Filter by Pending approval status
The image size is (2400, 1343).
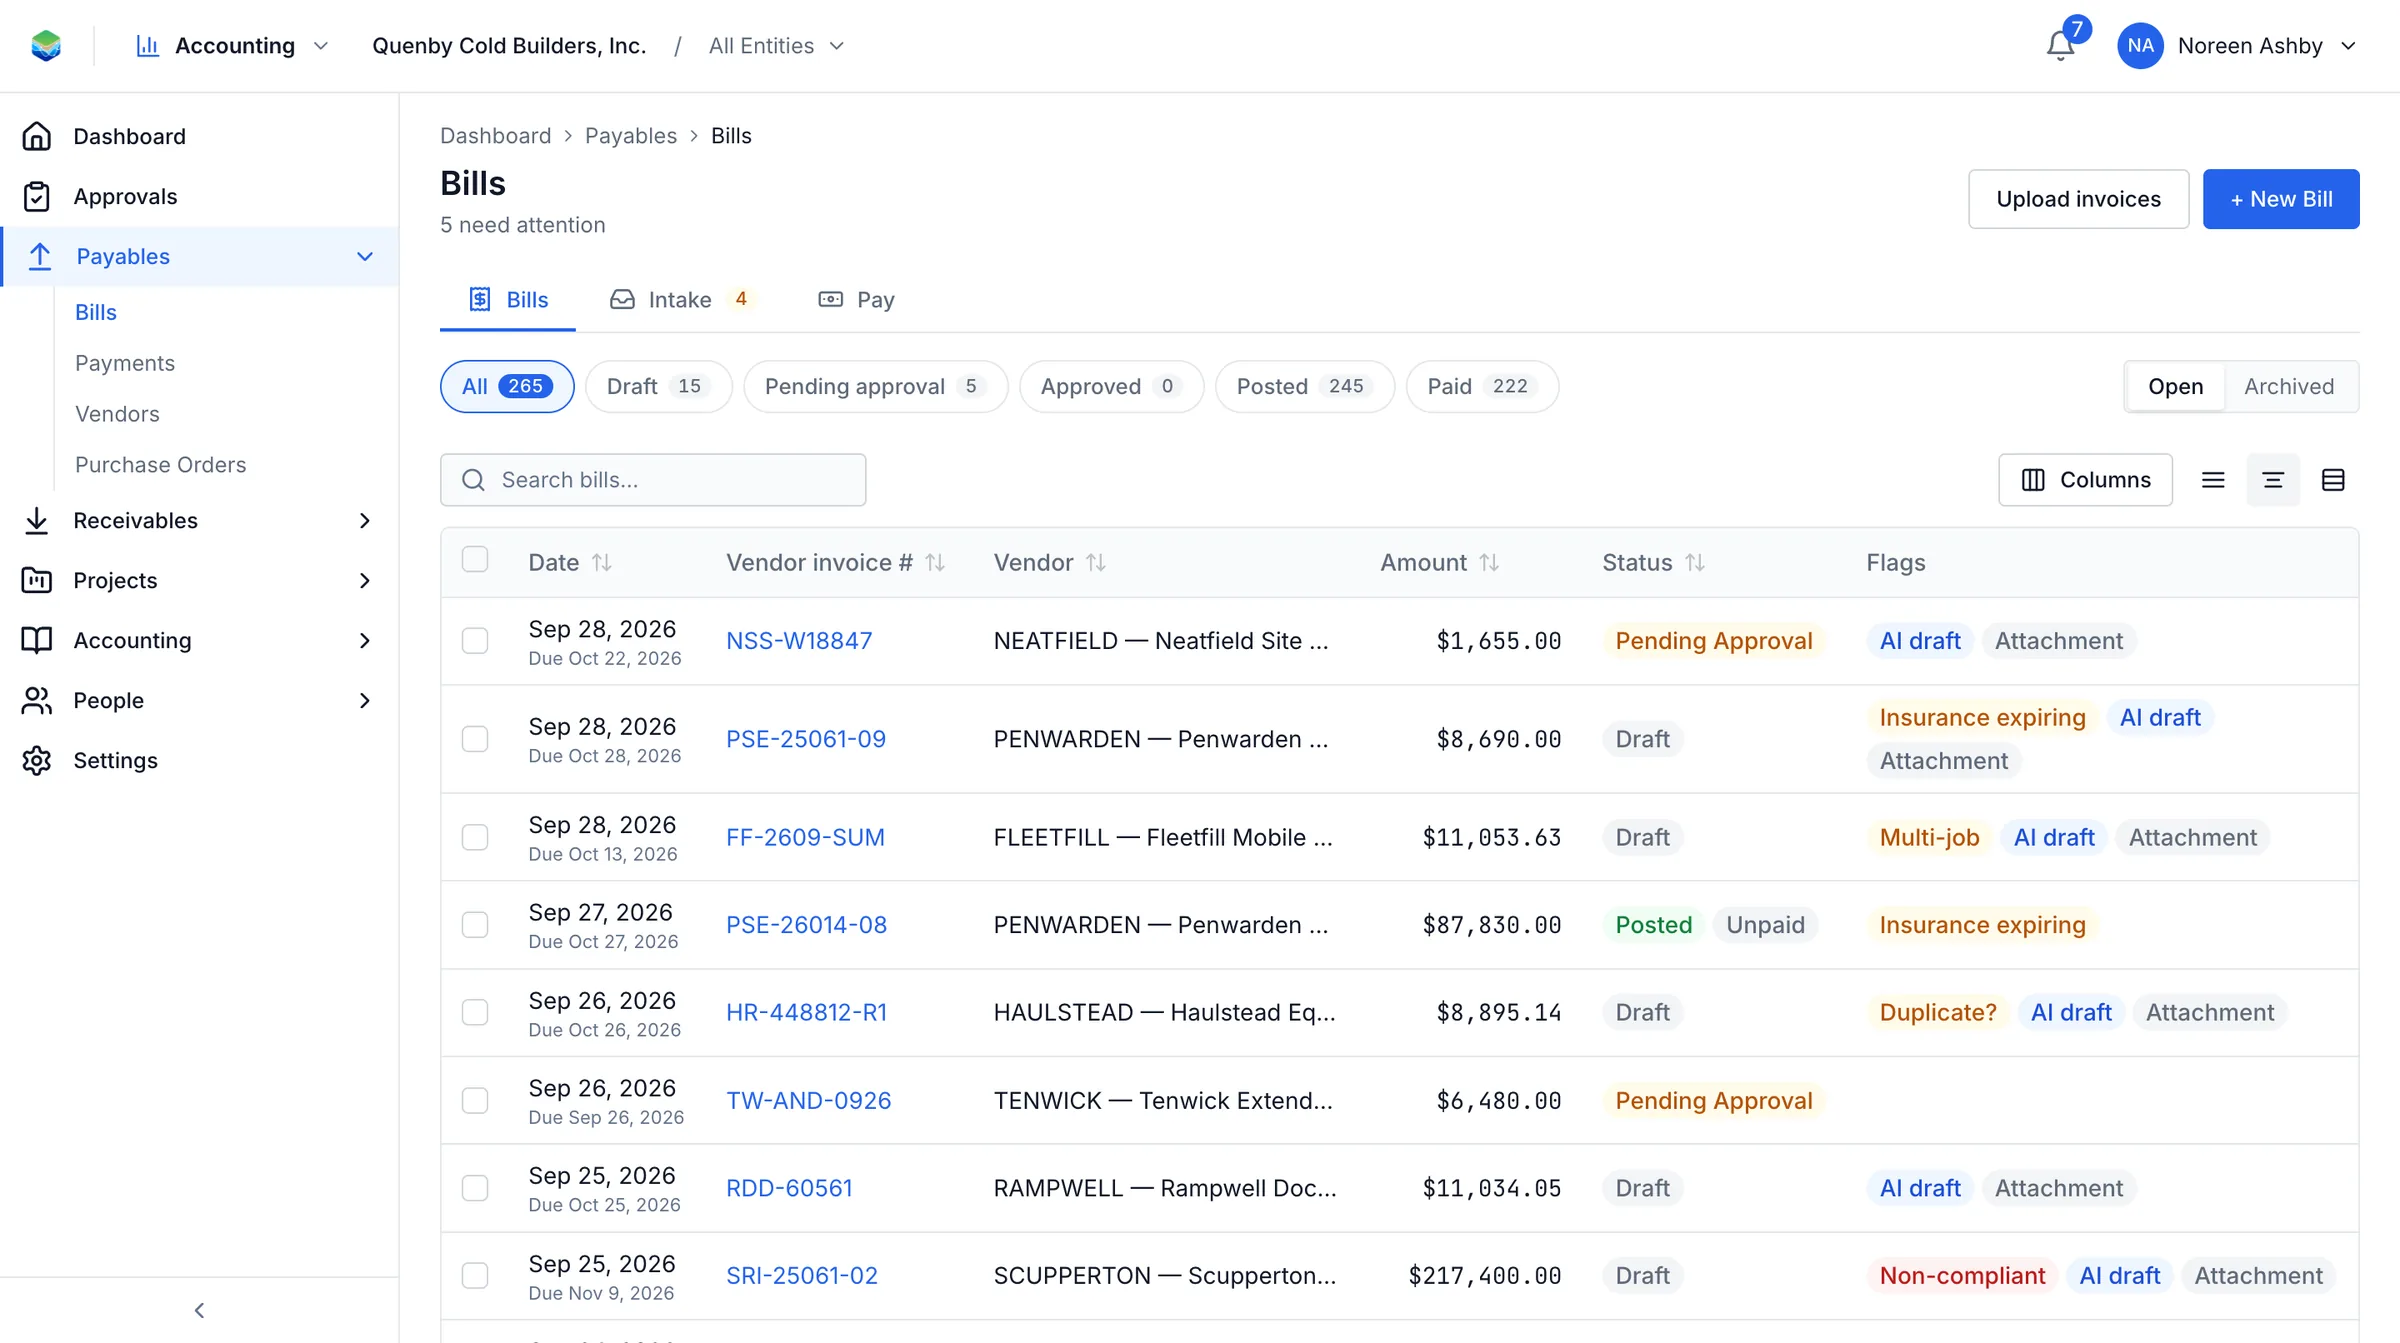point(875,386)
